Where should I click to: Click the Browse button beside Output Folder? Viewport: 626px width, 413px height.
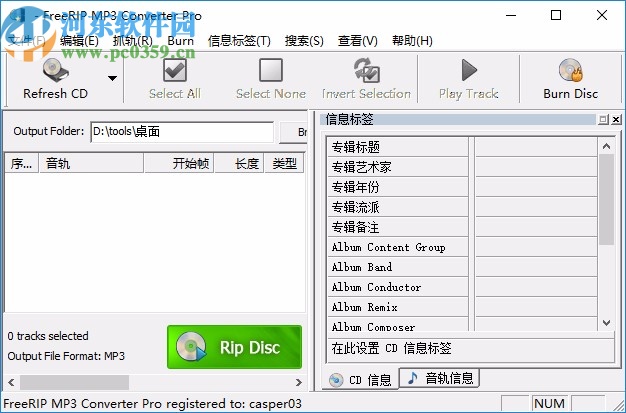coord(294,132)
